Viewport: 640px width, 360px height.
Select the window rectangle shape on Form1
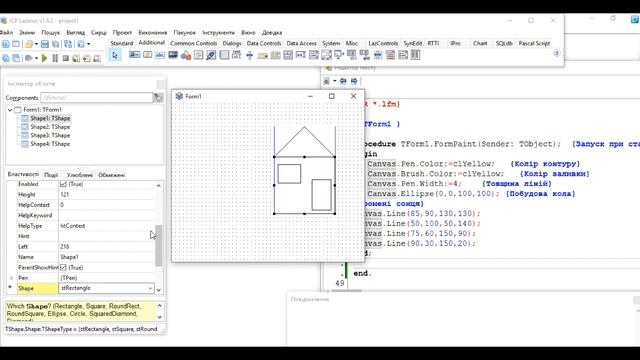pos(289,174)
